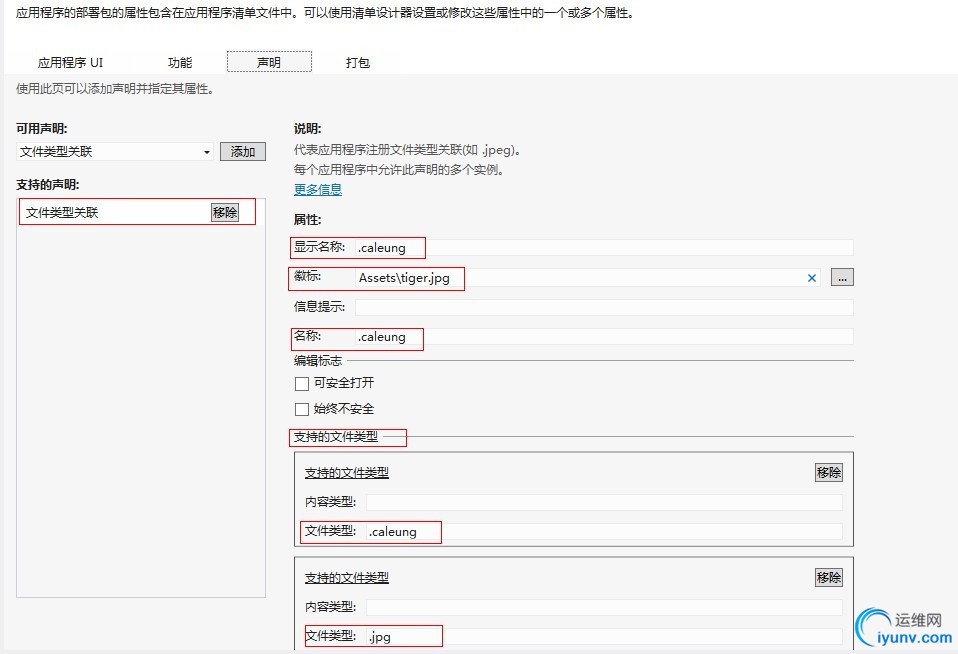958x654 pixels.
Task: Focus the 信息提示 text field
Action: tap(604, 307)
